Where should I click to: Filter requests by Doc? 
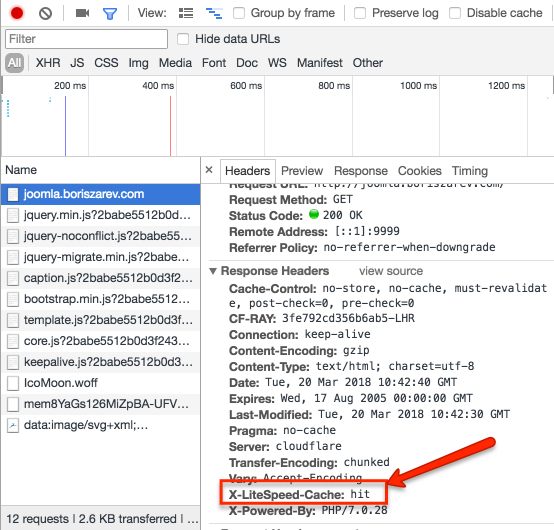(x=247, y=63)
